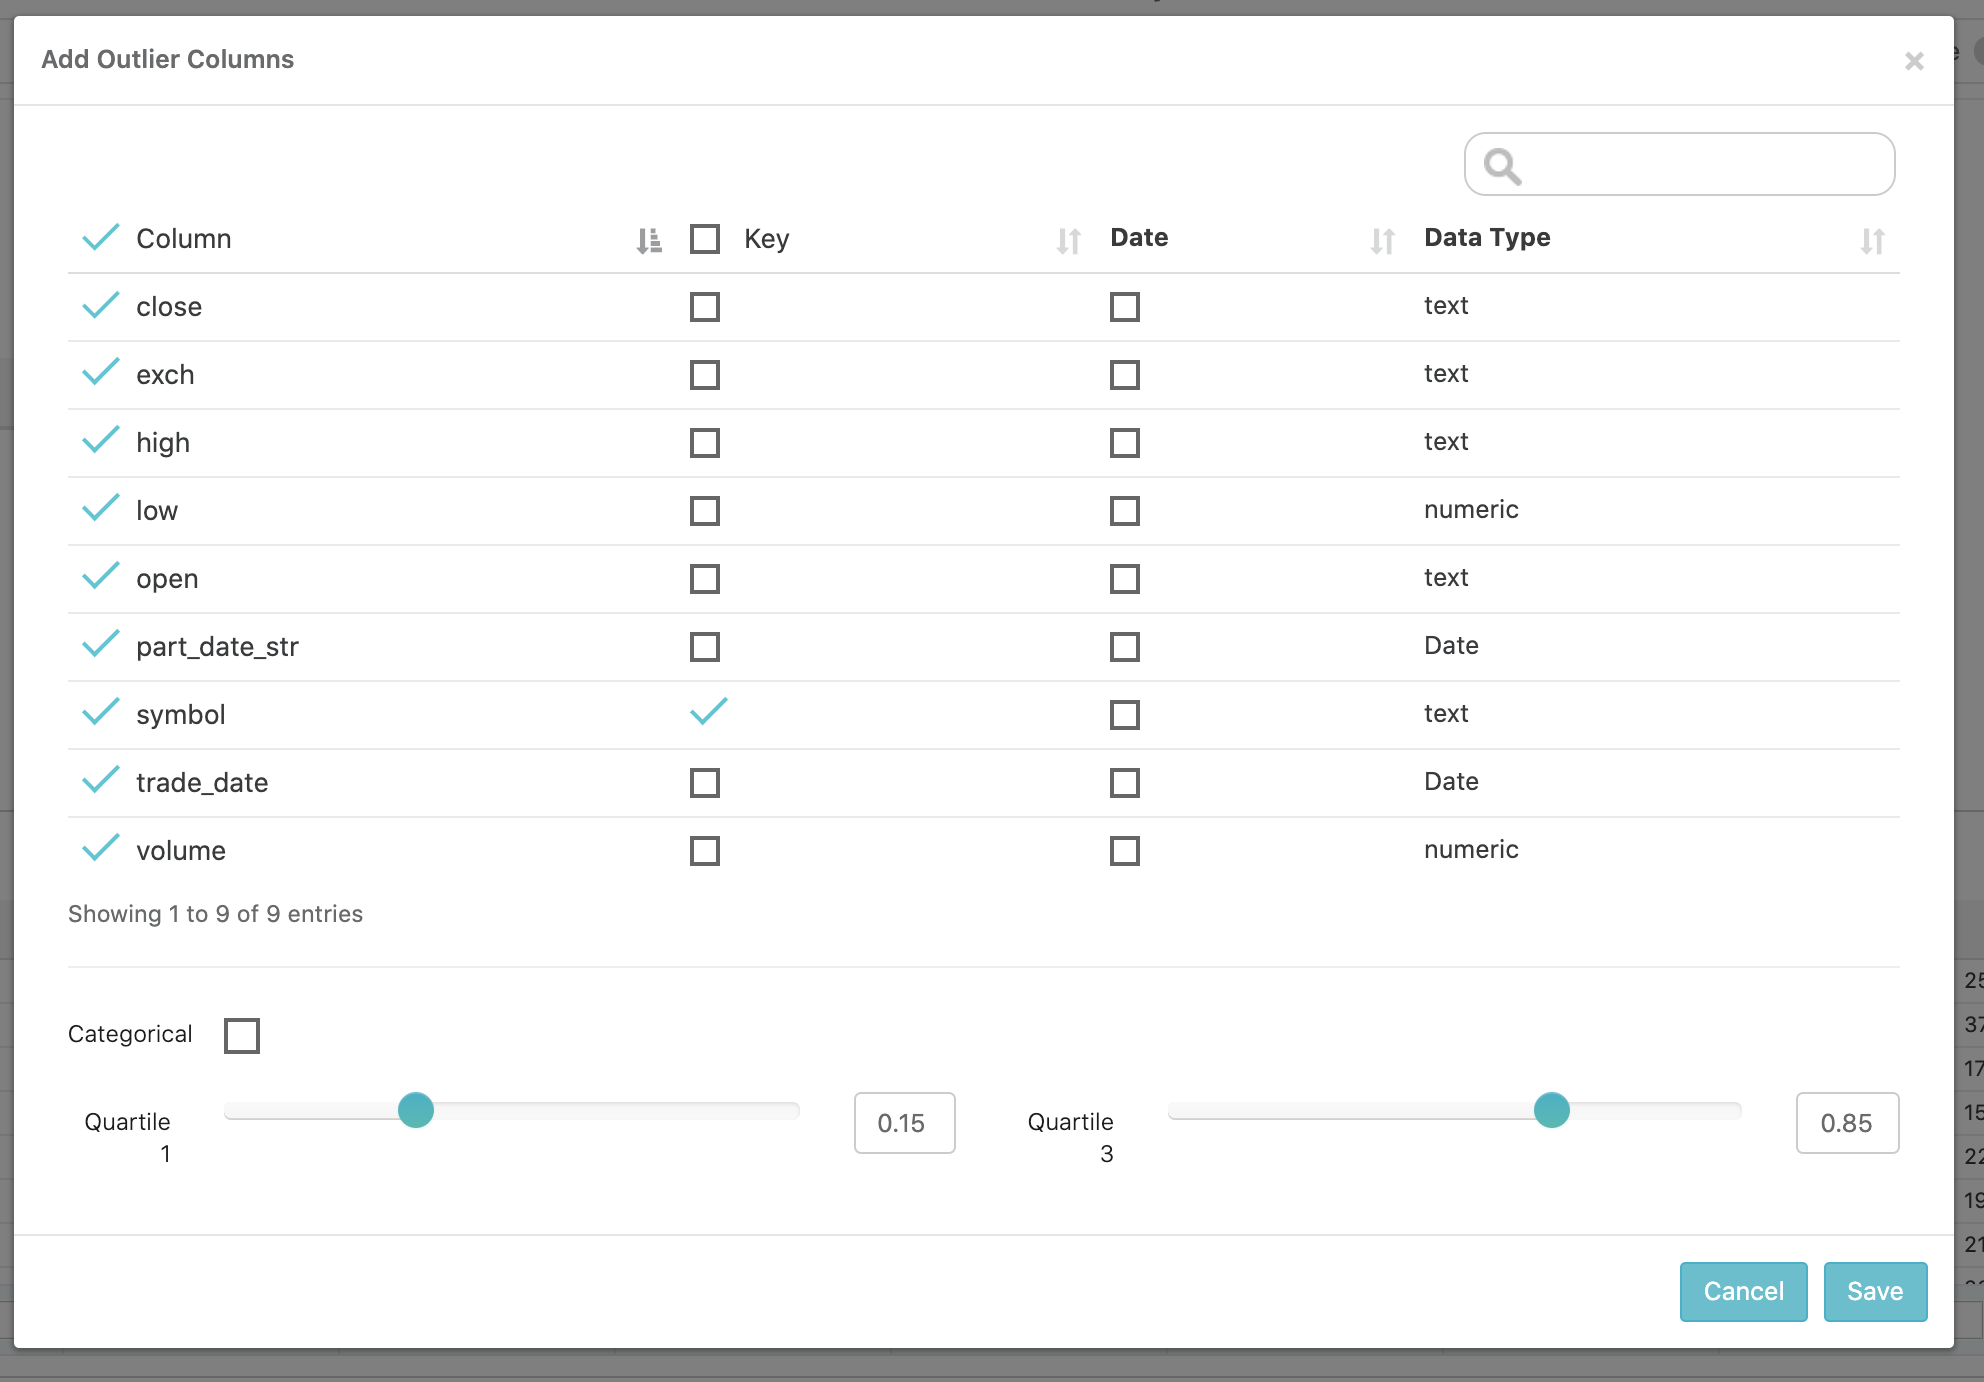Check the header Key select-all box
This screenshot has height=1382, width=1984.
pos(705,239)
